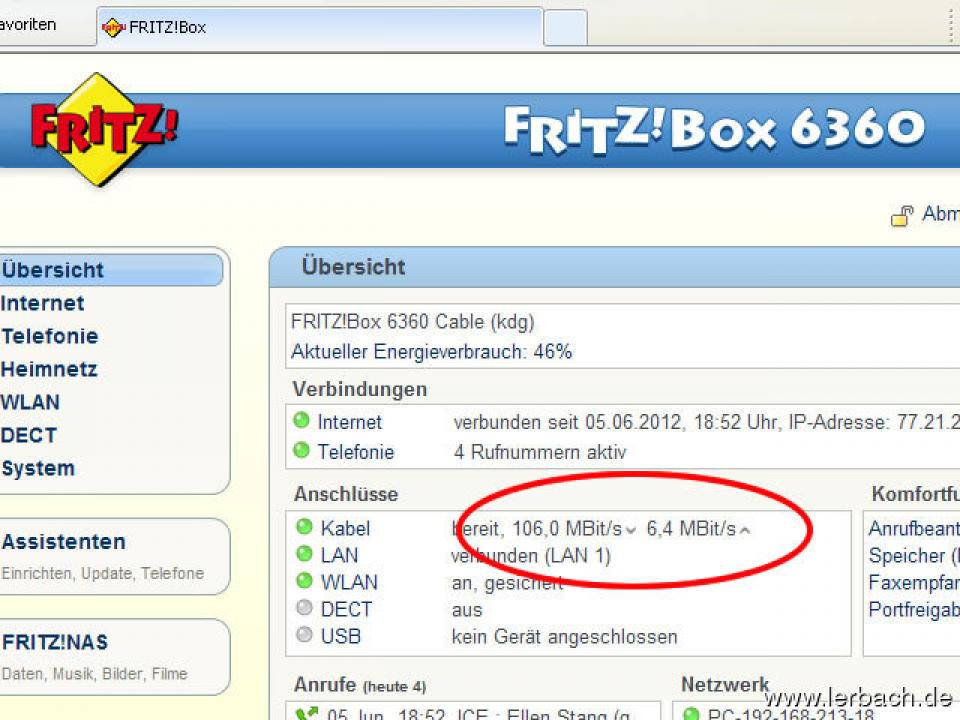The height and width of the screenshot is (720, 960).
Task: Click the Favoriten button in the browser
Action: point(28,25)
